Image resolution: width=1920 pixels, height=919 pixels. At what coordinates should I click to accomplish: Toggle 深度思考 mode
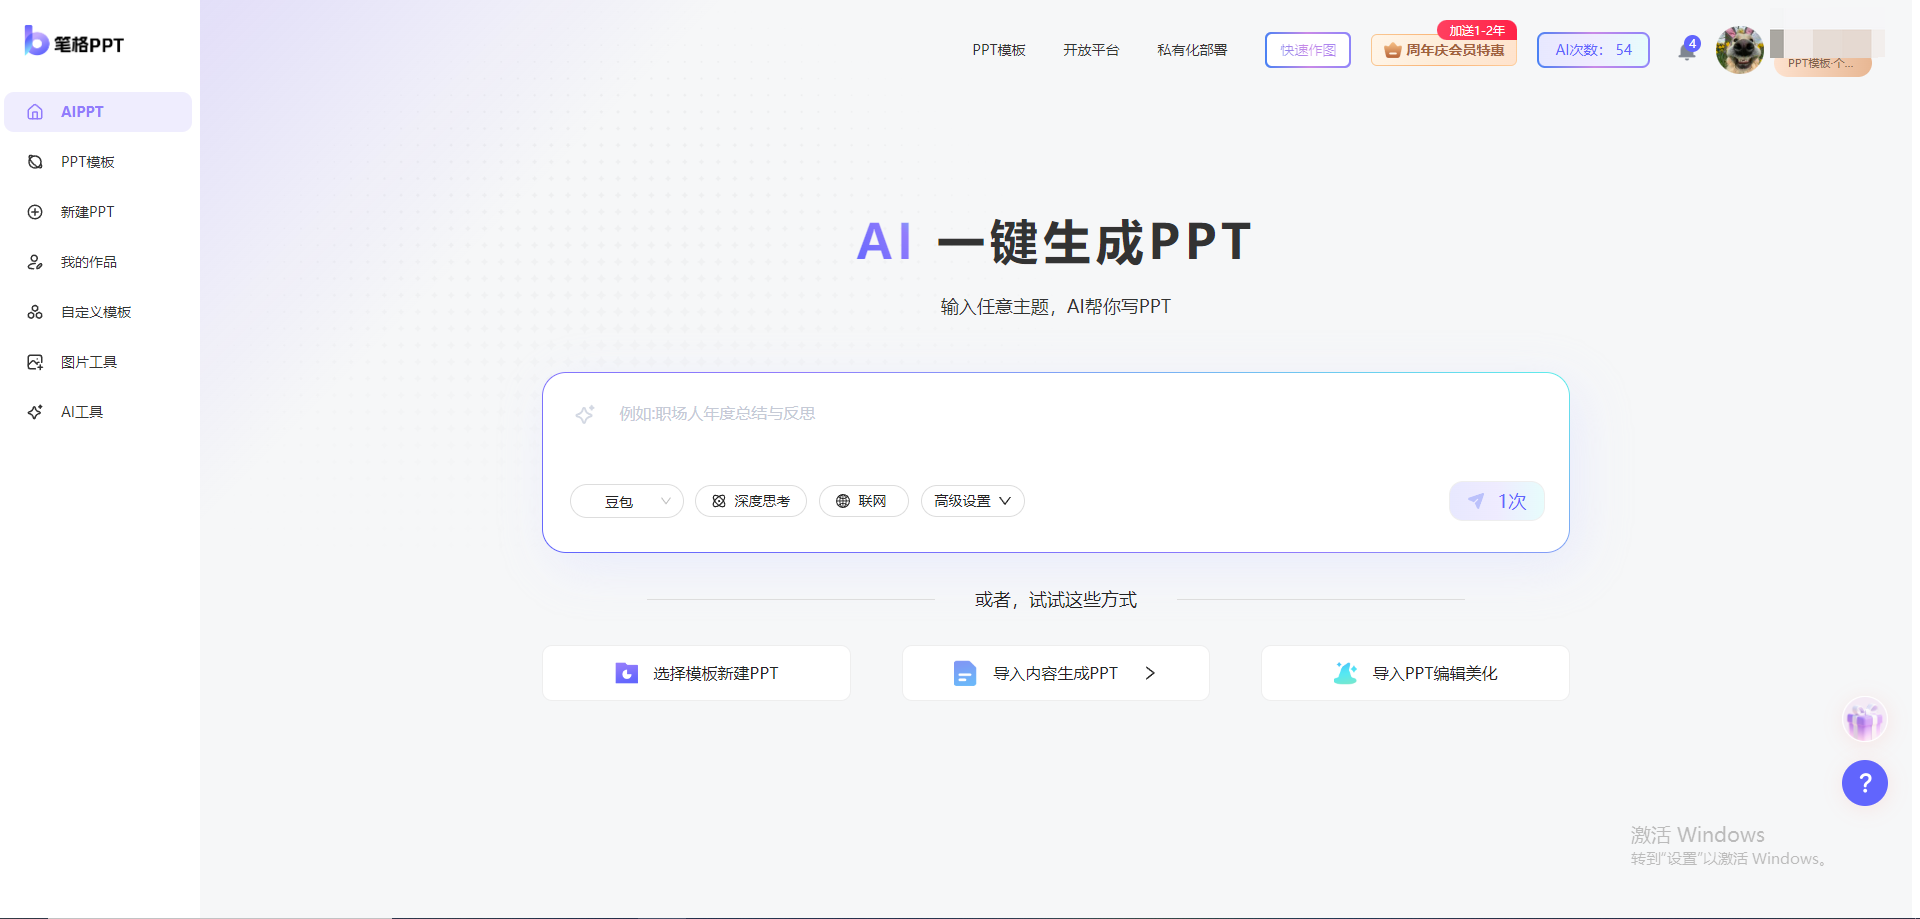coord(751,501)
